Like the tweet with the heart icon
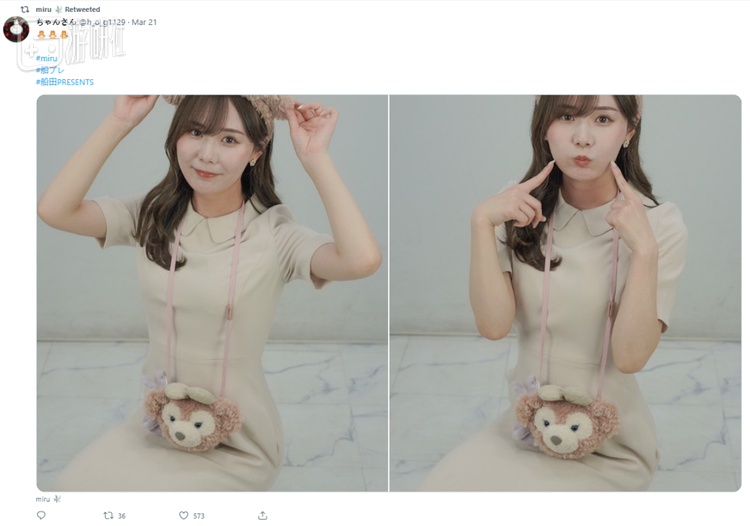This screenshot has width=750, height=526. (x=184, y=515)
